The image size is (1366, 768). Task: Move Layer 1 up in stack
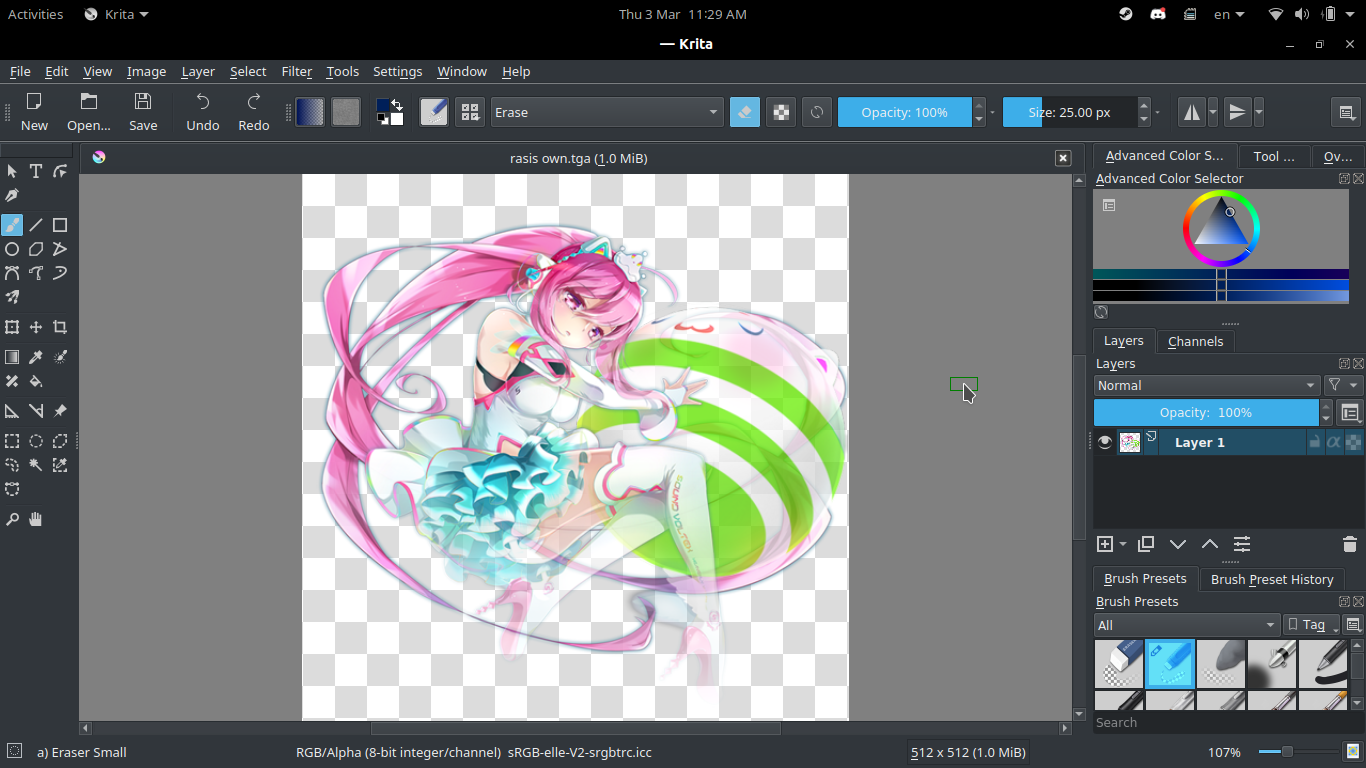1210,544
